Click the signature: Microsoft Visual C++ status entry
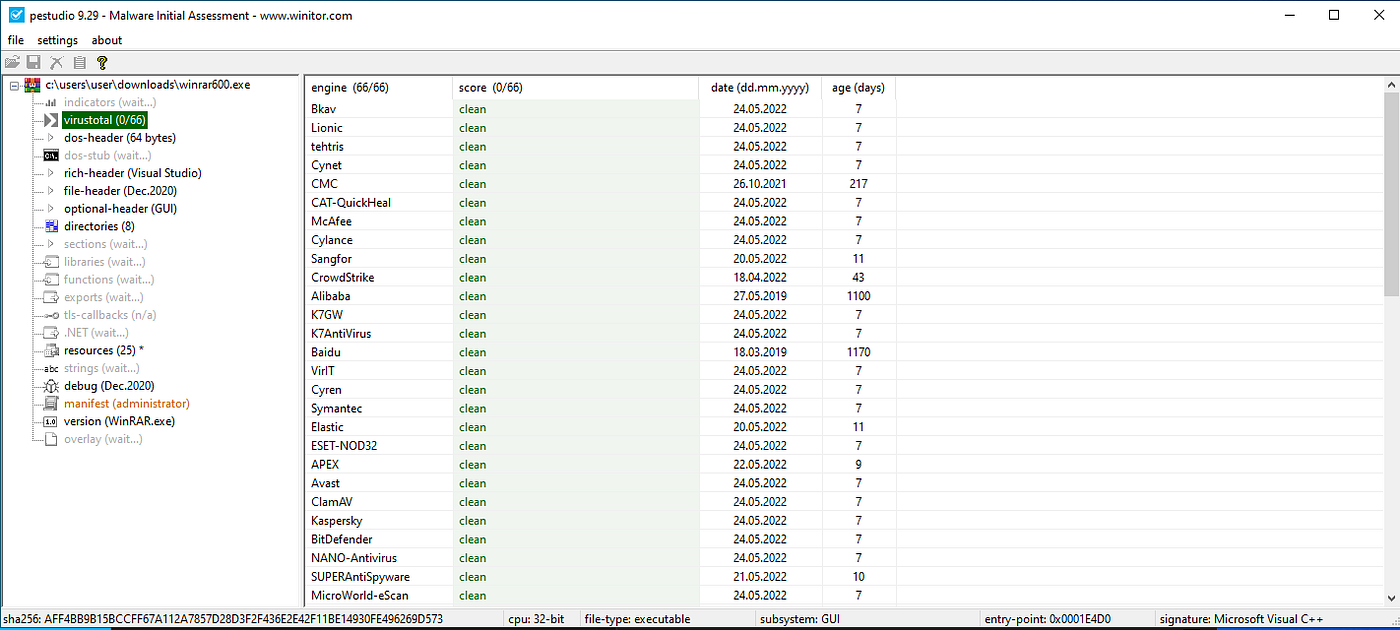The width and height of the screenshot is (1400, 630). tap(1241, 619)
